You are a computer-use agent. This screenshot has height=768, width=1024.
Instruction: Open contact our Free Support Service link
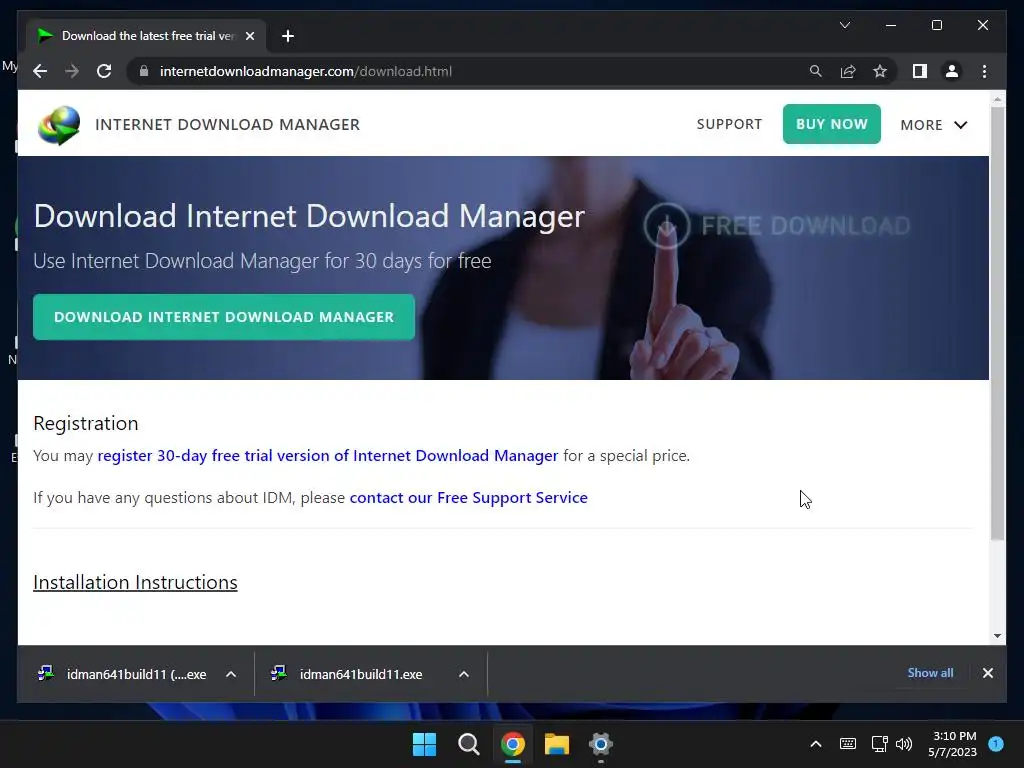[x=468, y=498]
